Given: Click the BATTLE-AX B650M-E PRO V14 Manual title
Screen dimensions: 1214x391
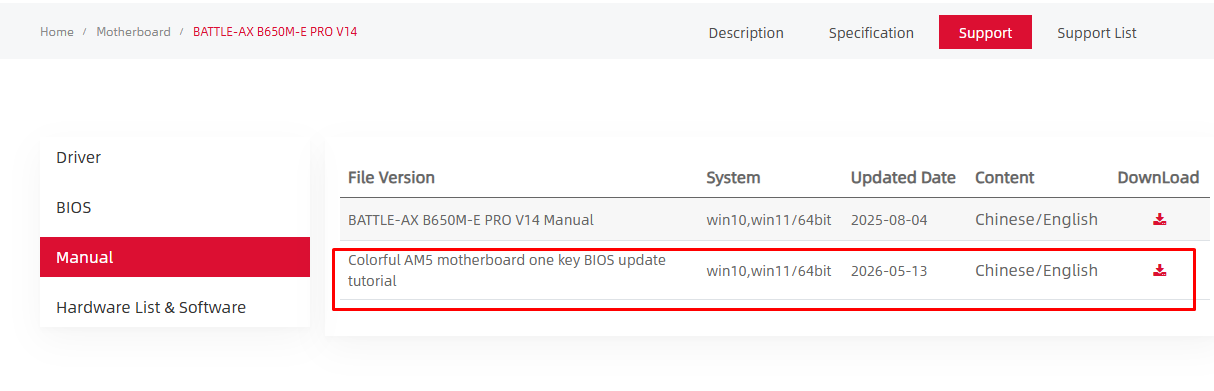Looking at the screenshot, I should [470, 220].
